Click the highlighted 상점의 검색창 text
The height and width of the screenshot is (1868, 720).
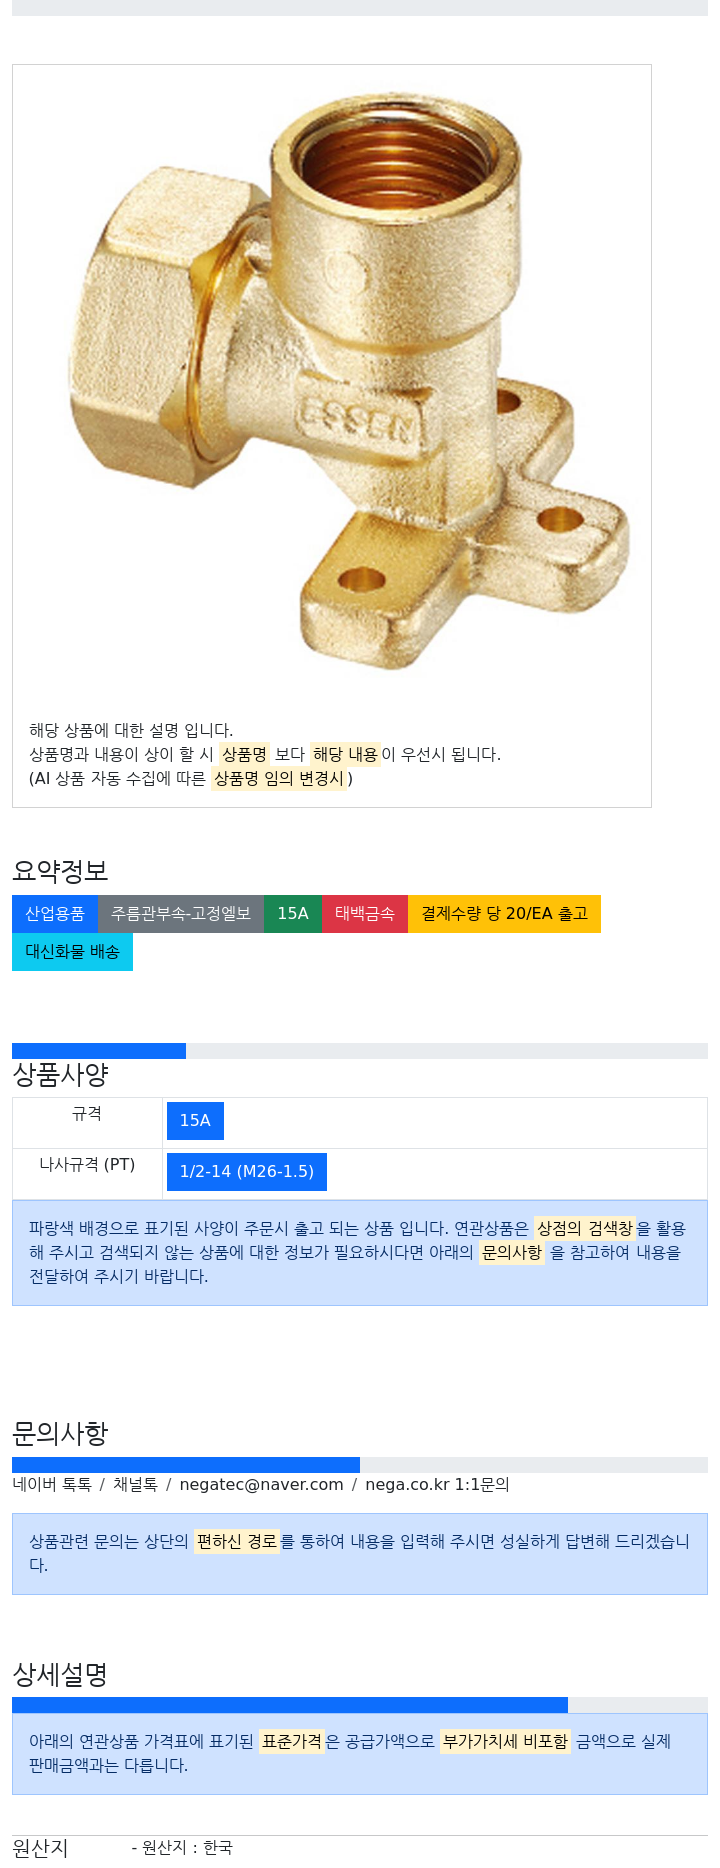pyautogui.click(x=585, y=1228)
